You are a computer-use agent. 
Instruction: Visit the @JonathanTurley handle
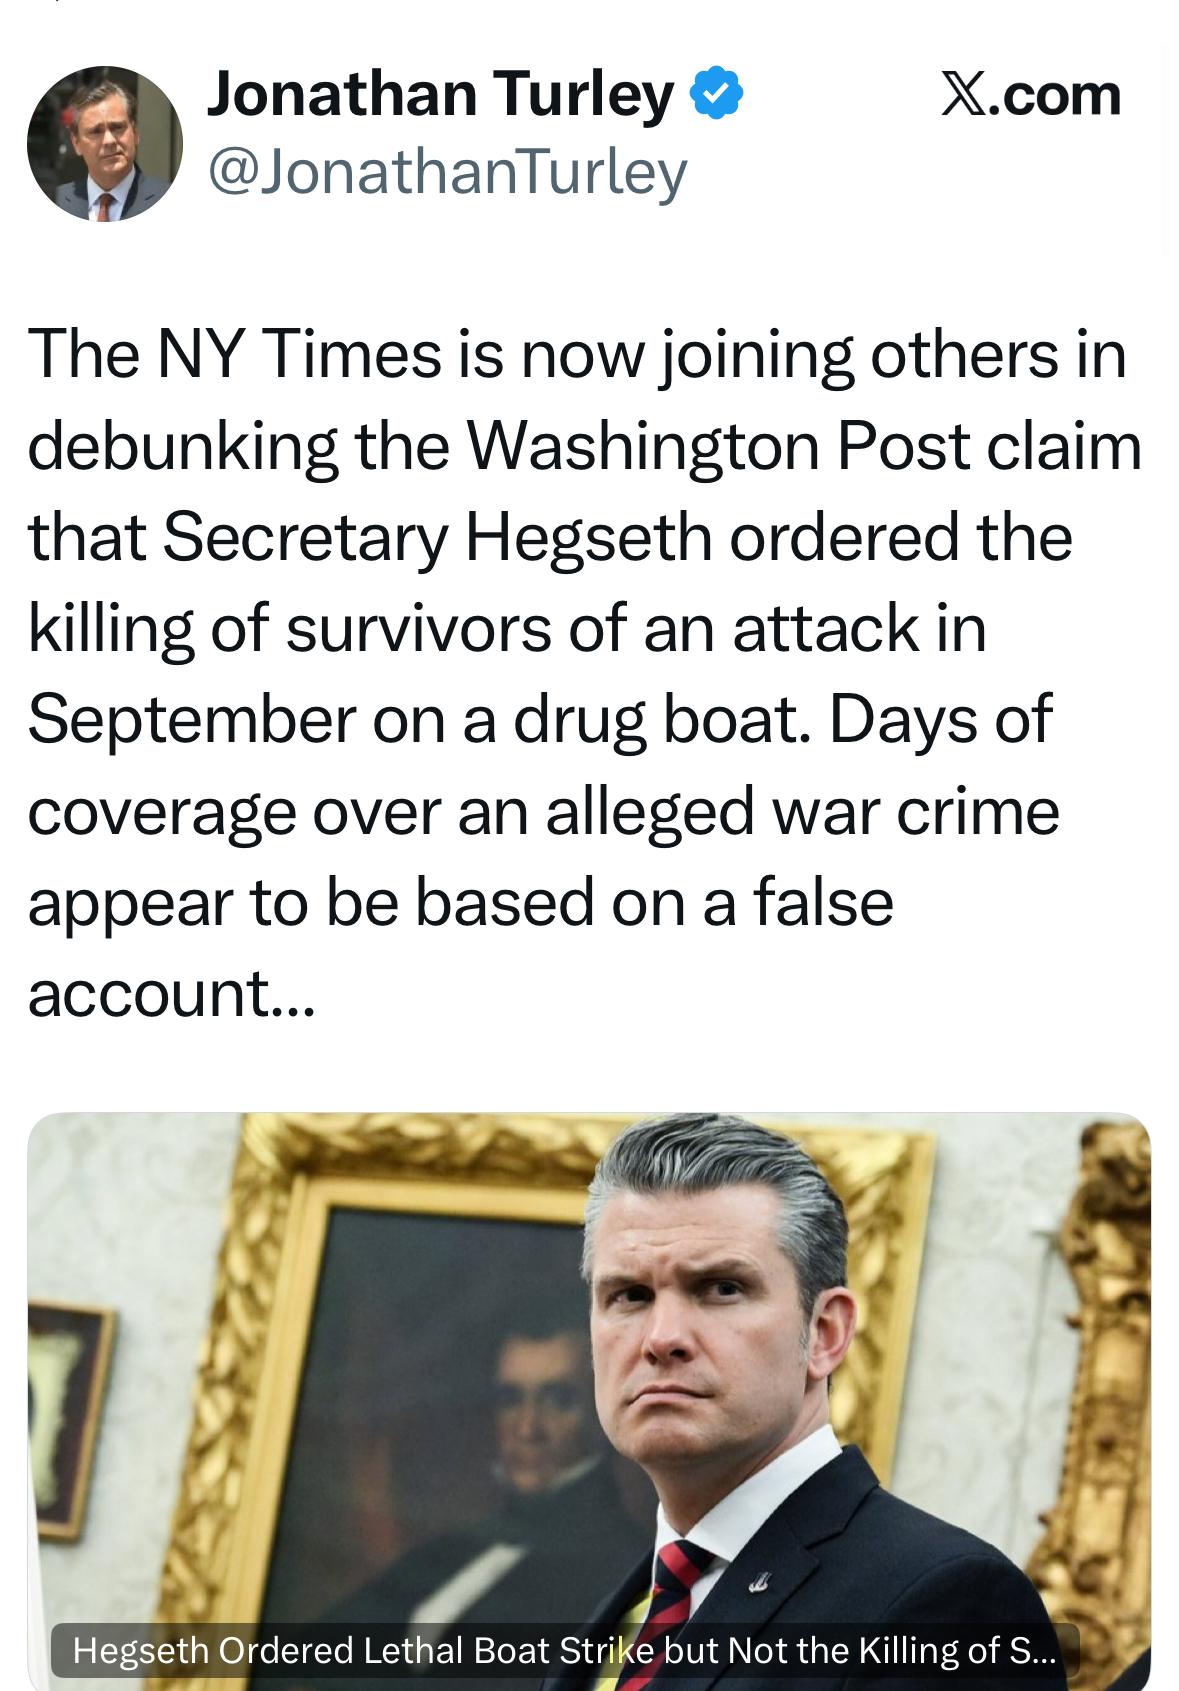447,172
